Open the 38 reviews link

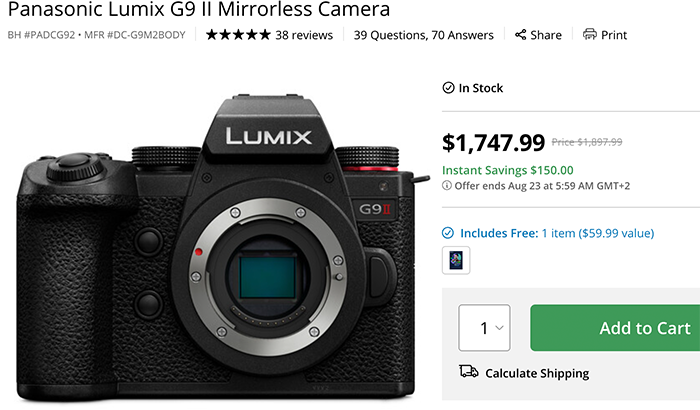pyautogui.click(x=304, y=35)
